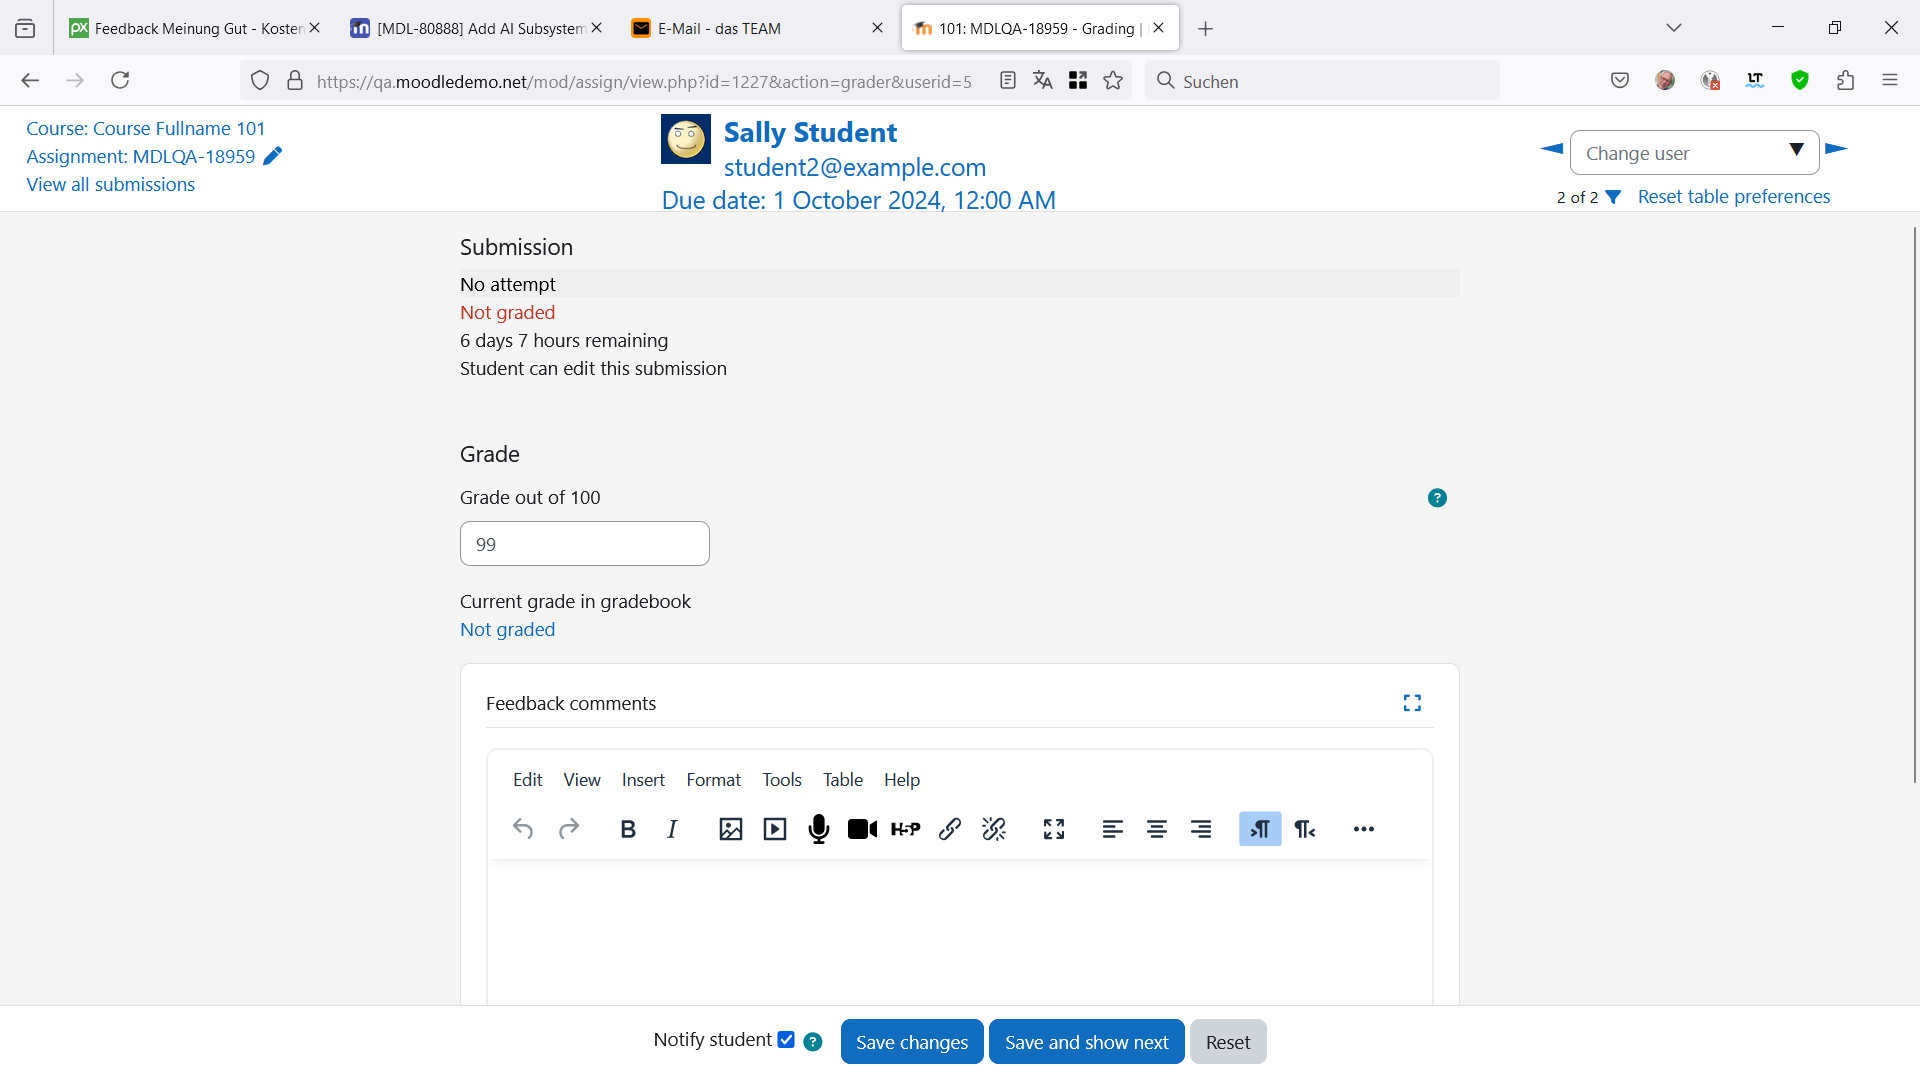
Task: Reveal more toolbar buttons with ellipsis
Action: [x=1364, y=829]
